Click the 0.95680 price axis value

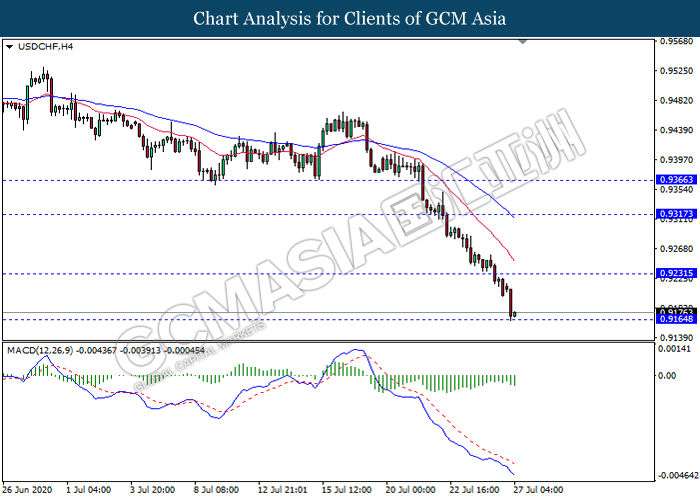coord(677,42)
